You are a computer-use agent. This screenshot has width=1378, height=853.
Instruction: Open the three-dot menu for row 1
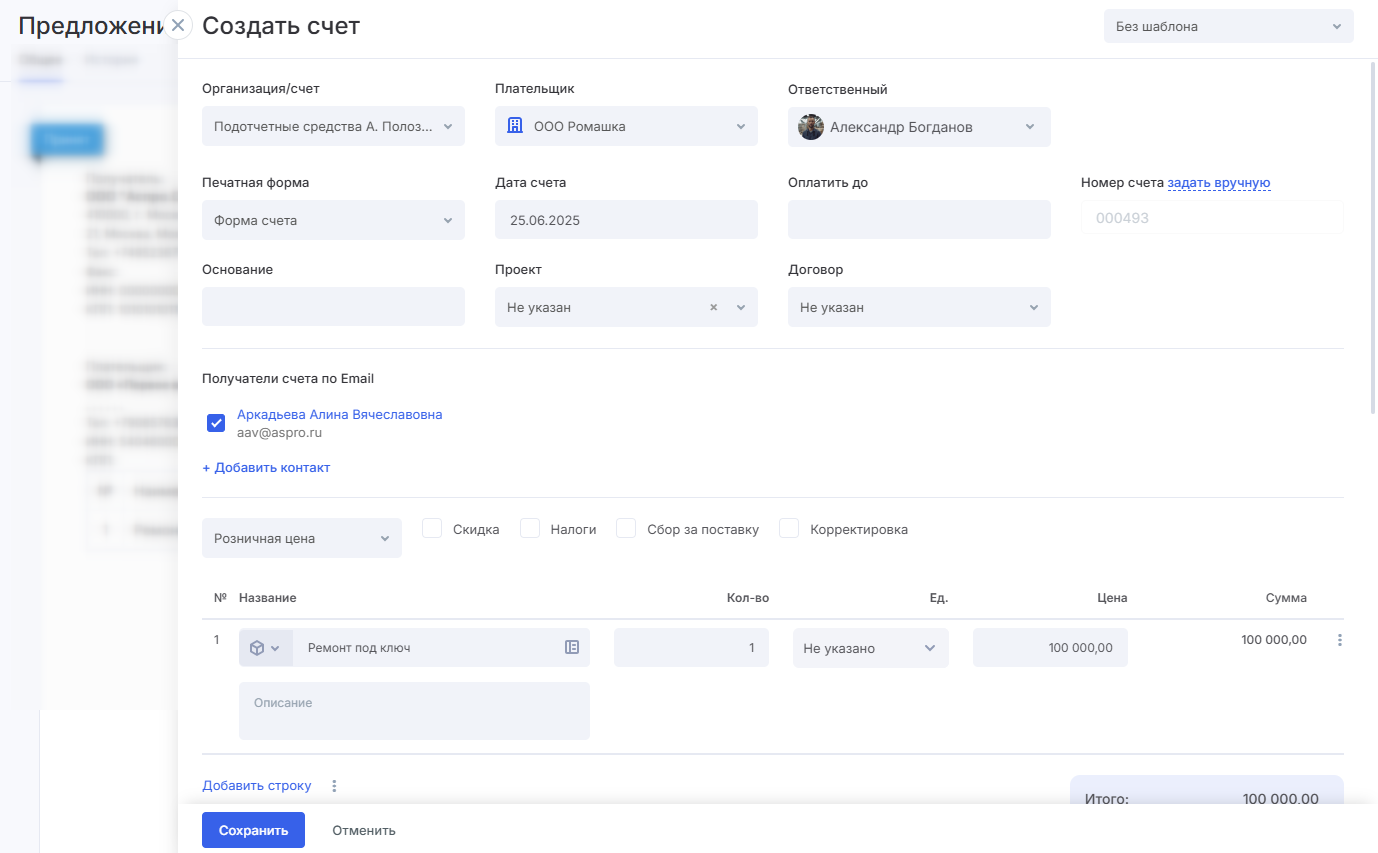point(1340,641)
